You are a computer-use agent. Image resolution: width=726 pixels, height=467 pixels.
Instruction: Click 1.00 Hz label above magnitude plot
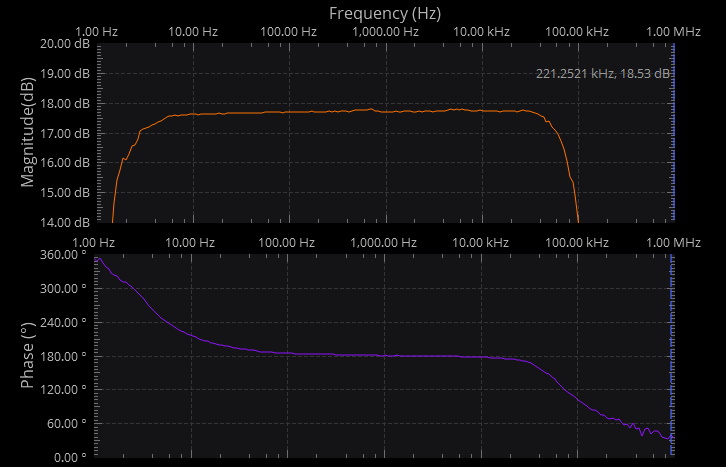(96, 32)
